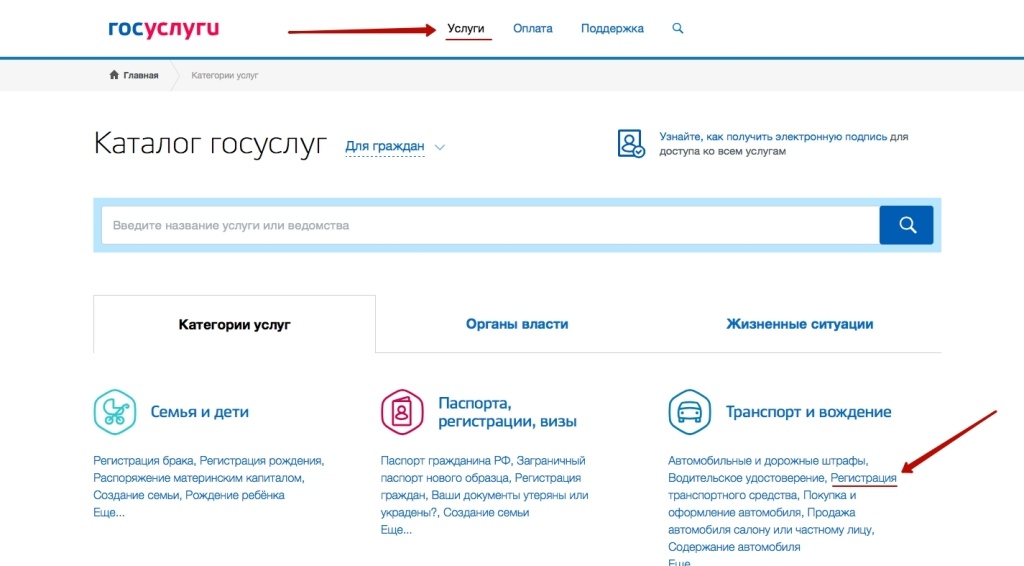Open the Создание семьи link under Семья и дети
Screen dimensions: 1024x566
click(136, 495)
